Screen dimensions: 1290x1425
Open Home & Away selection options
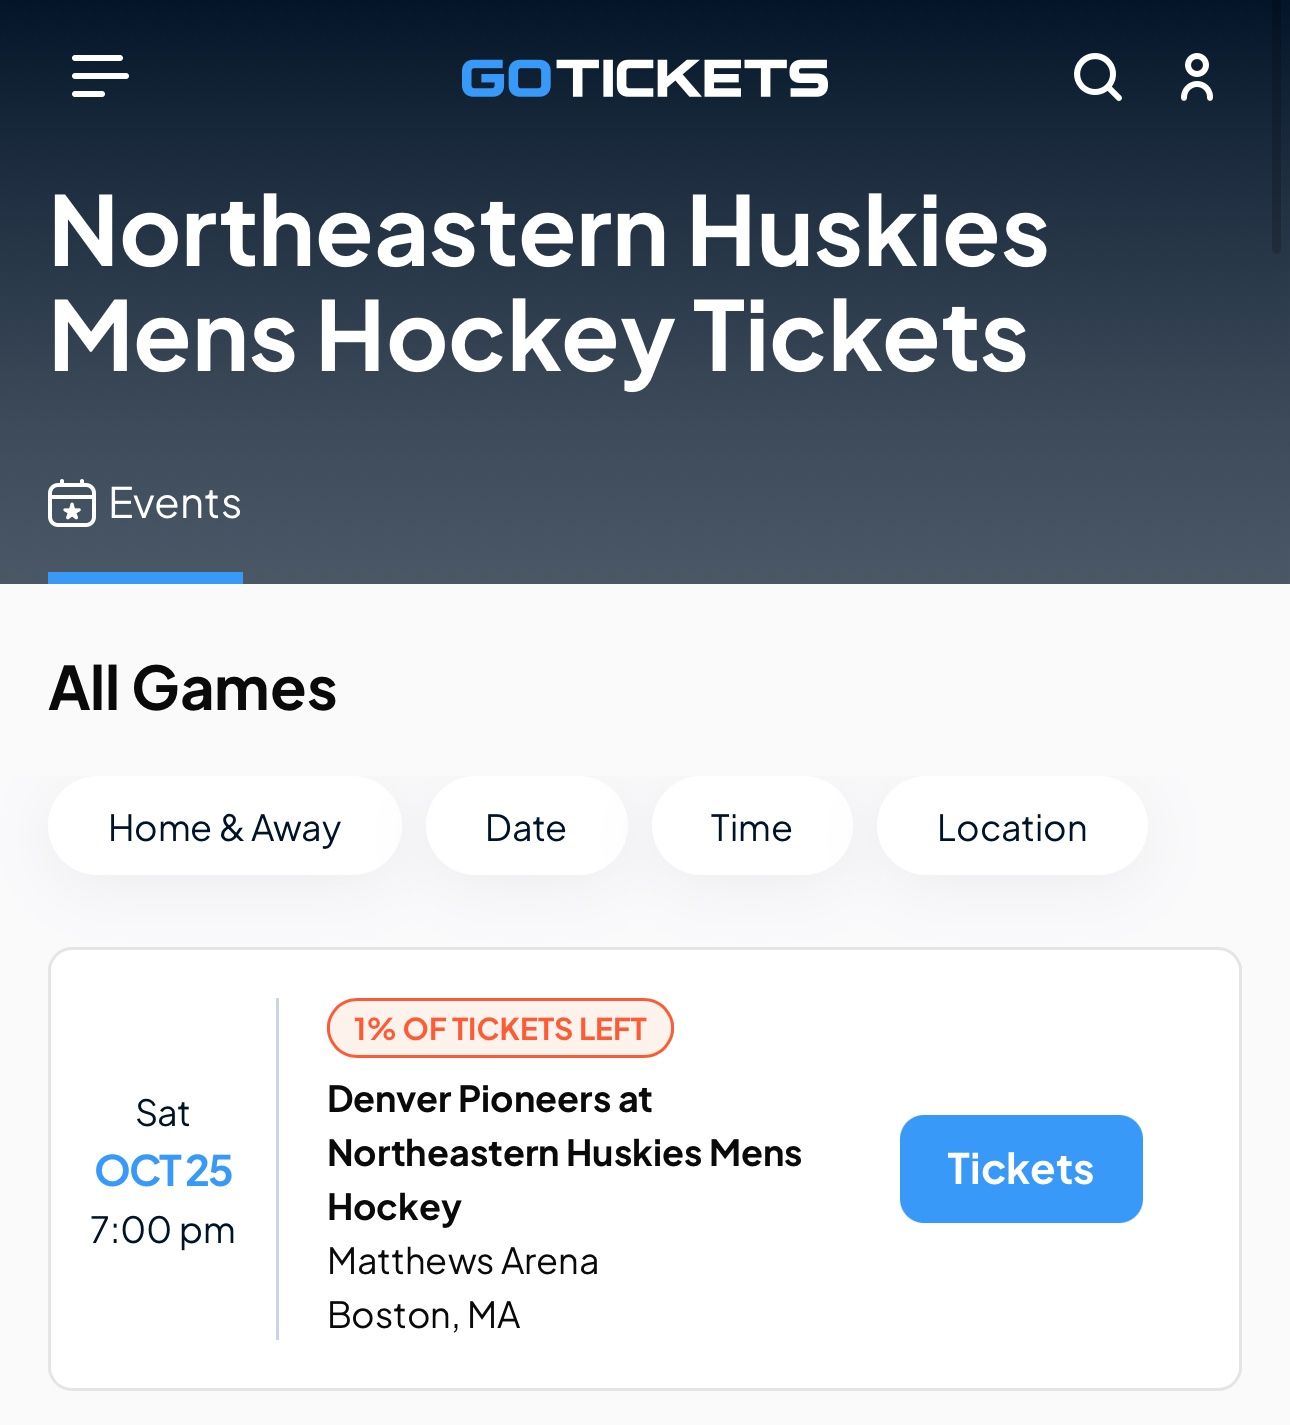(x=224, y=826)
